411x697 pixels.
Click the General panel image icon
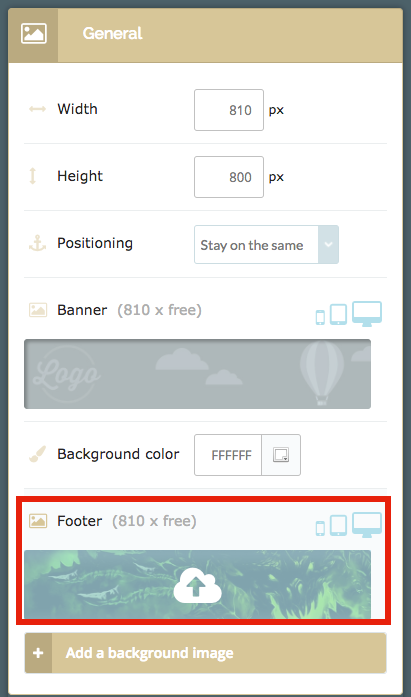pos(33,34)
